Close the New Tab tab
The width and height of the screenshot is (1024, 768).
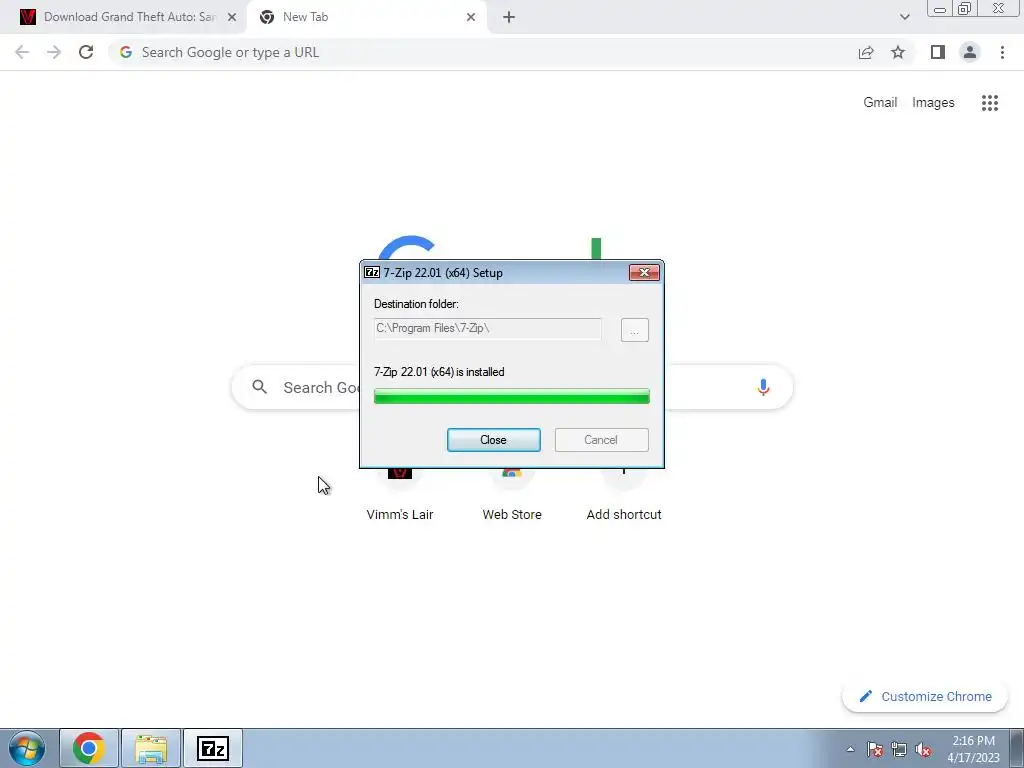tap(470, 18)
